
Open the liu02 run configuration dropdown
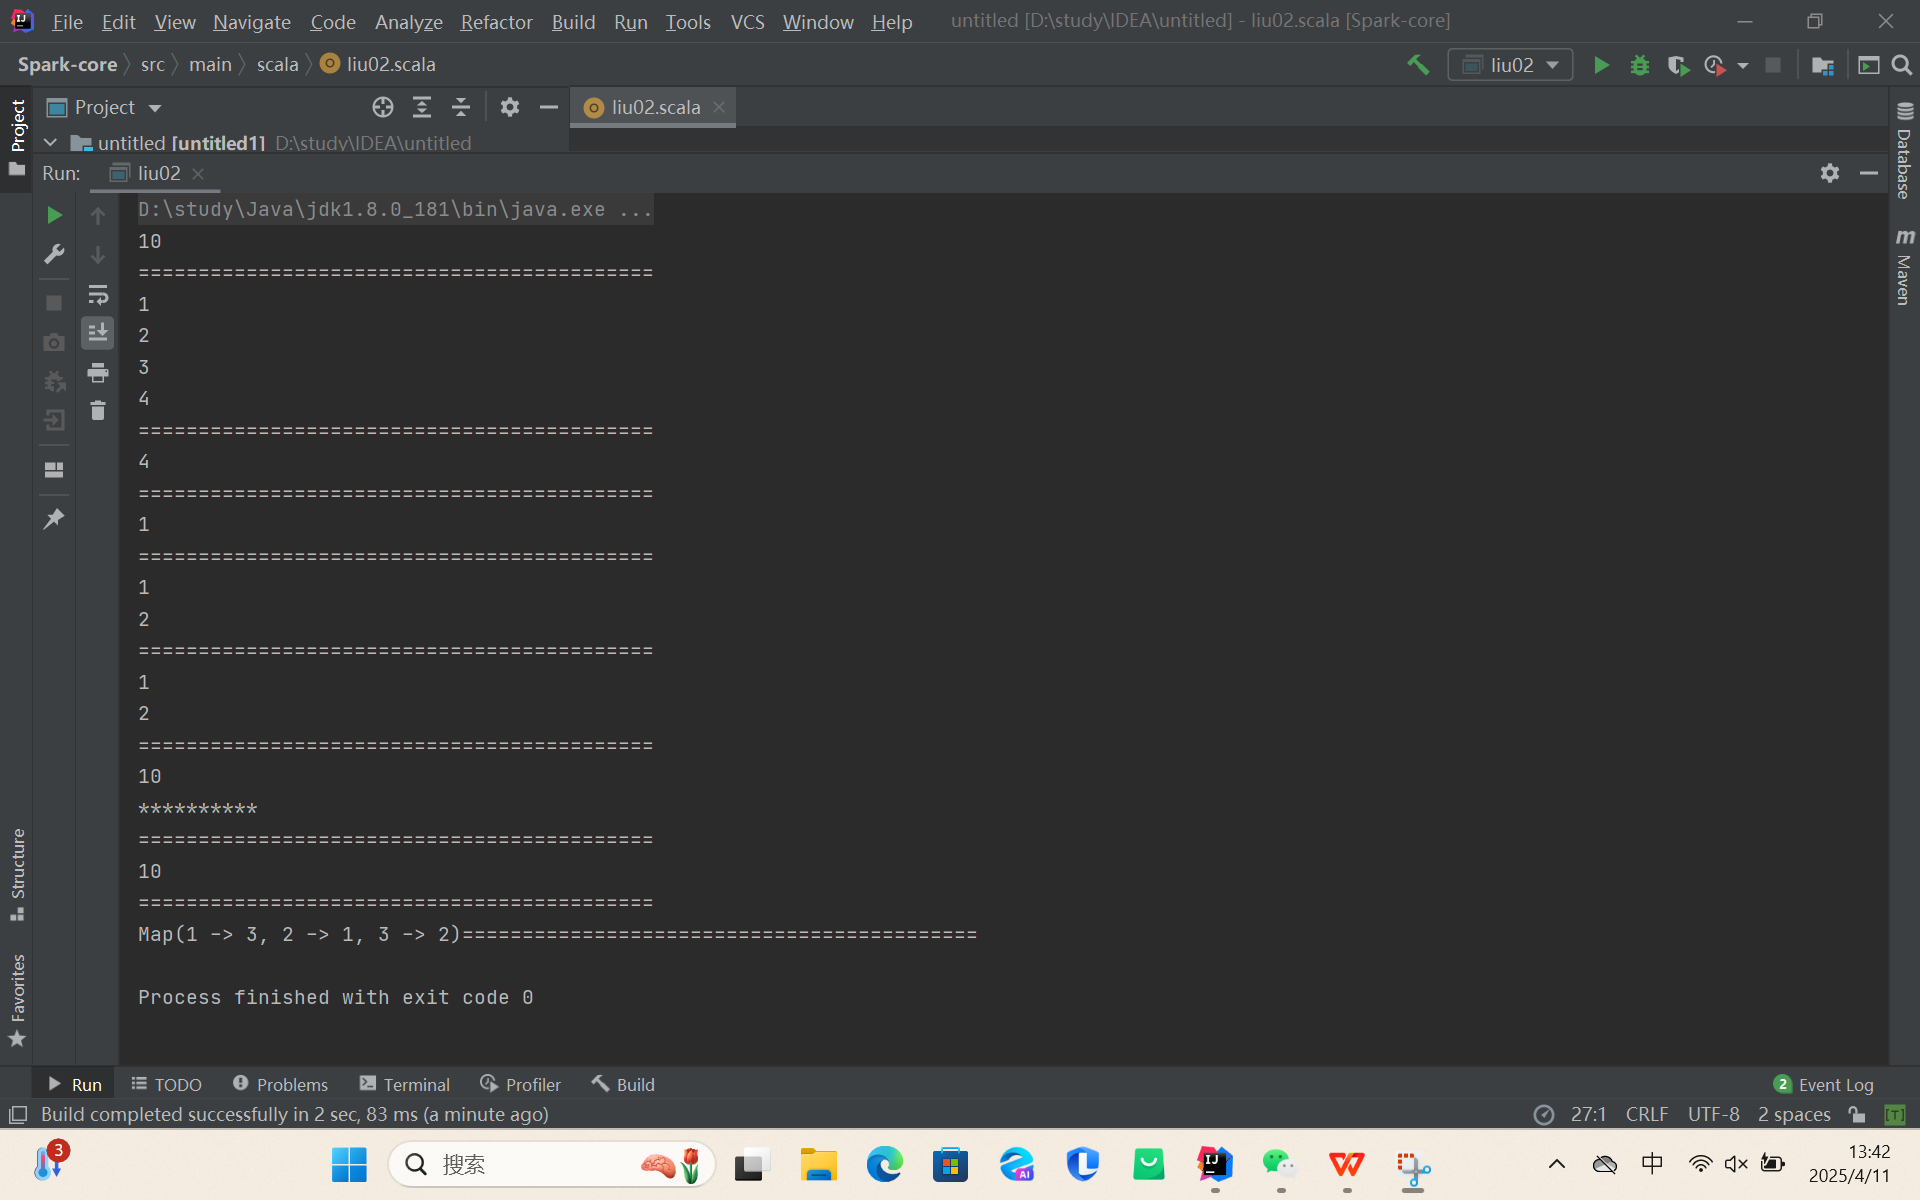[x=1510, y=65]
